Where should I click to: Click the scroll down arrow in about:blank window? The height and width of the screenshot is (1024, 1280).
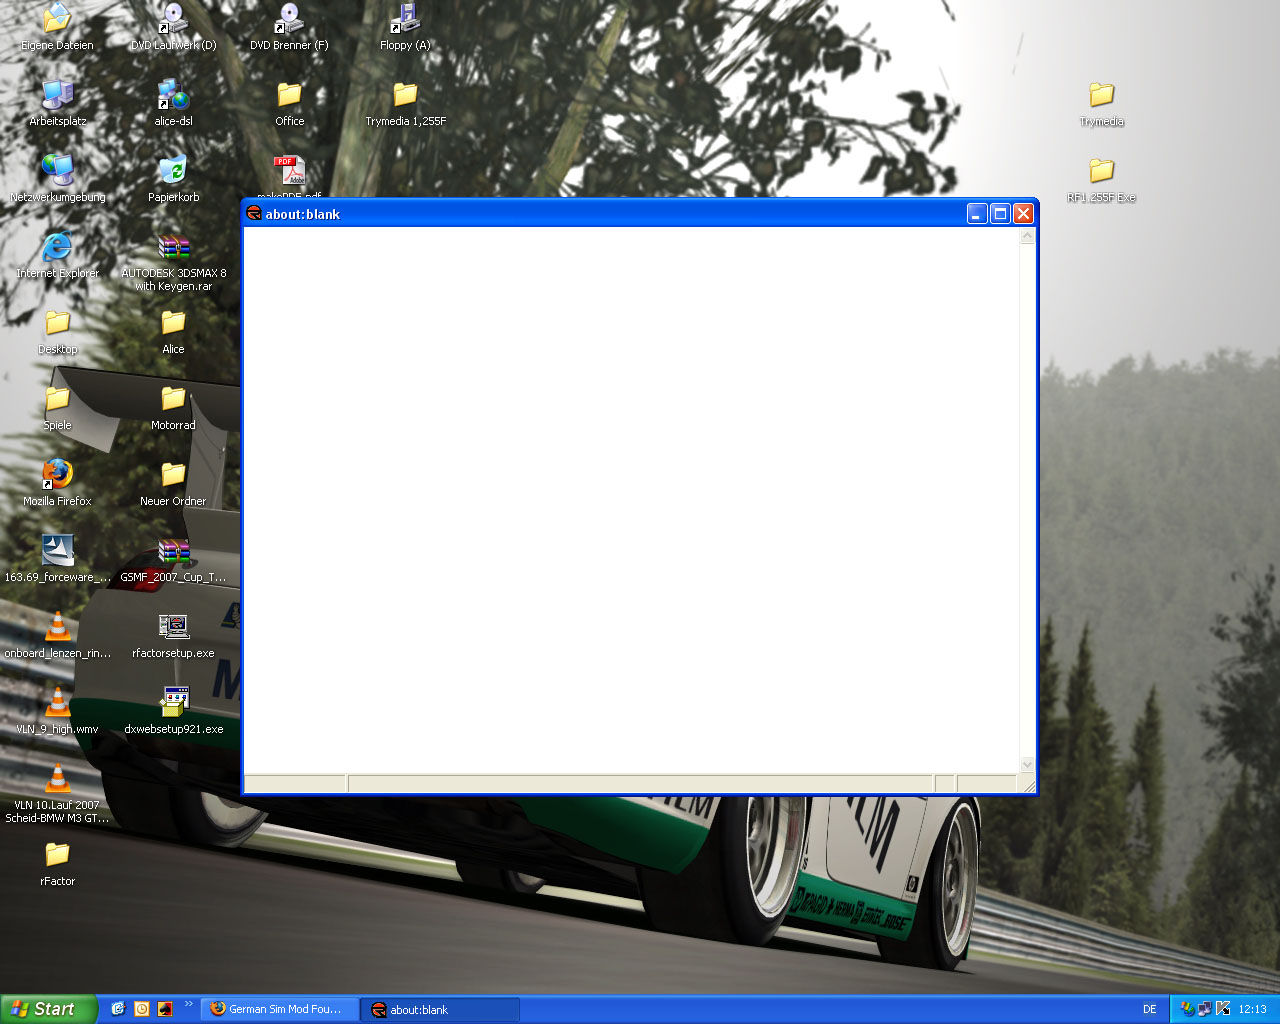point(1027,764)
